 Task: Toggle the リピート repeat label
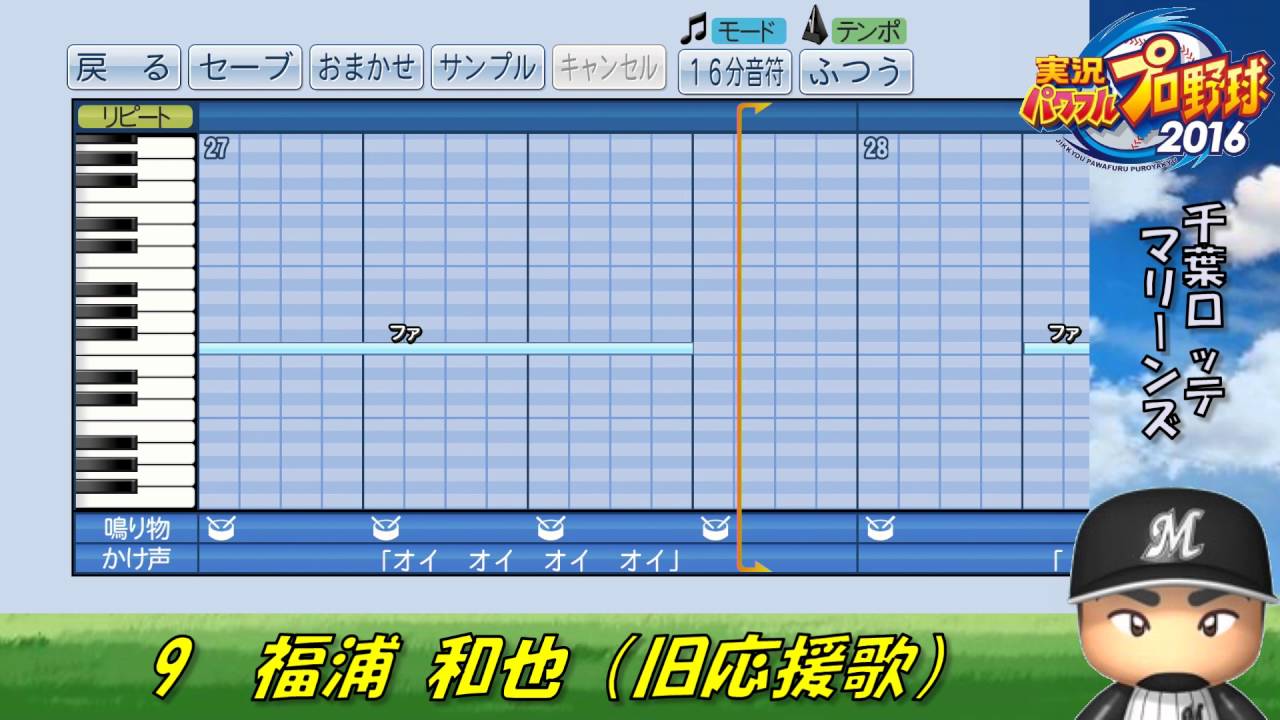click(137, 117)
